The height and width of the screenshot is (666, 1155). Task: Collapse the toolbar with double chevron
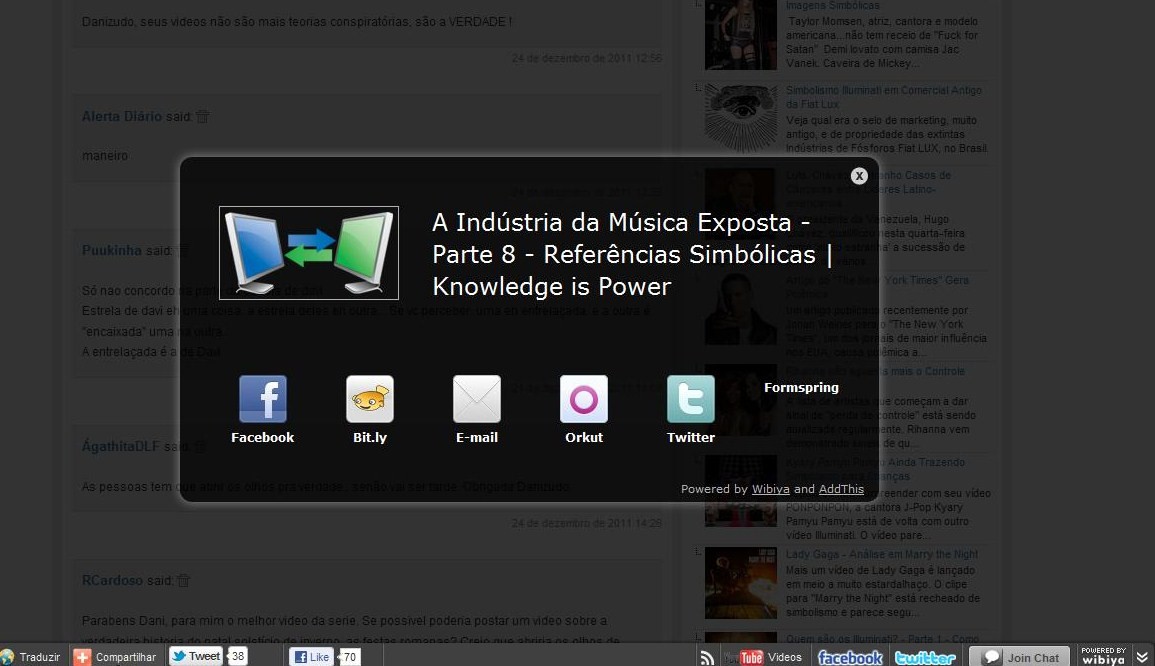pos(1142,656)
